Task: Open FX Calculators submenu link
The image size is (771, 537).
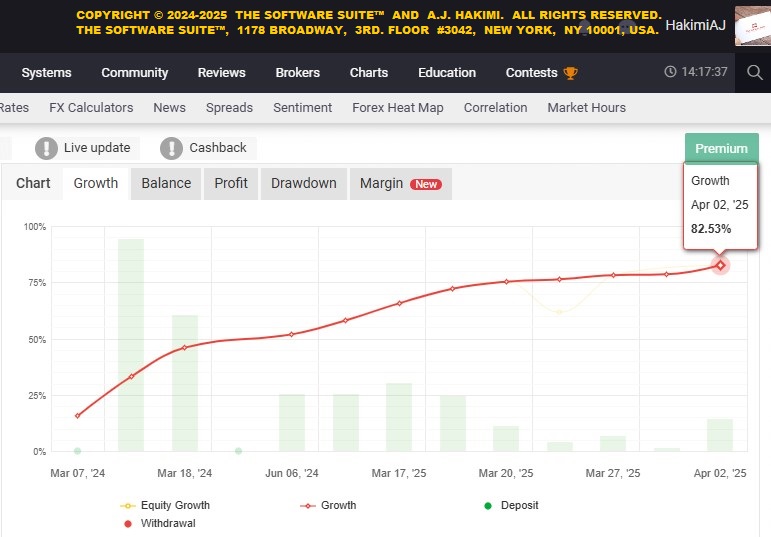Action: (x=91, y=108)
